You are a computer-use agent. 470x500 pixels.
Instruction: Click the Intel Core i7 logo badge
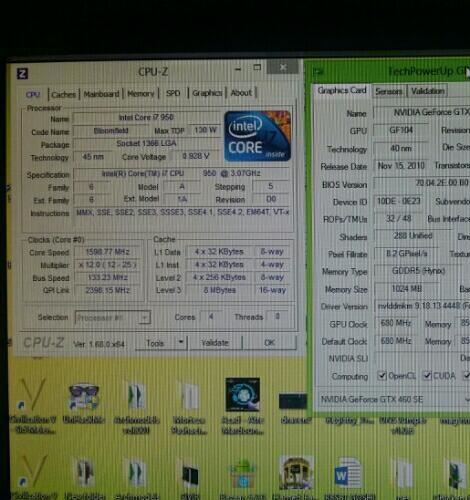click(257, 136)
